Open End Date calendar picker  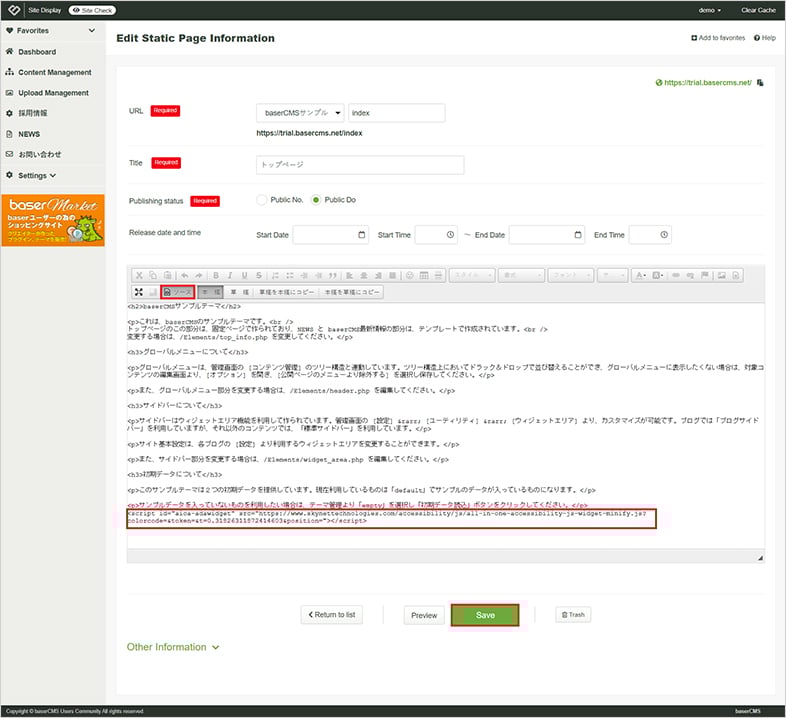pyautogui.click(x=578, y=235)
